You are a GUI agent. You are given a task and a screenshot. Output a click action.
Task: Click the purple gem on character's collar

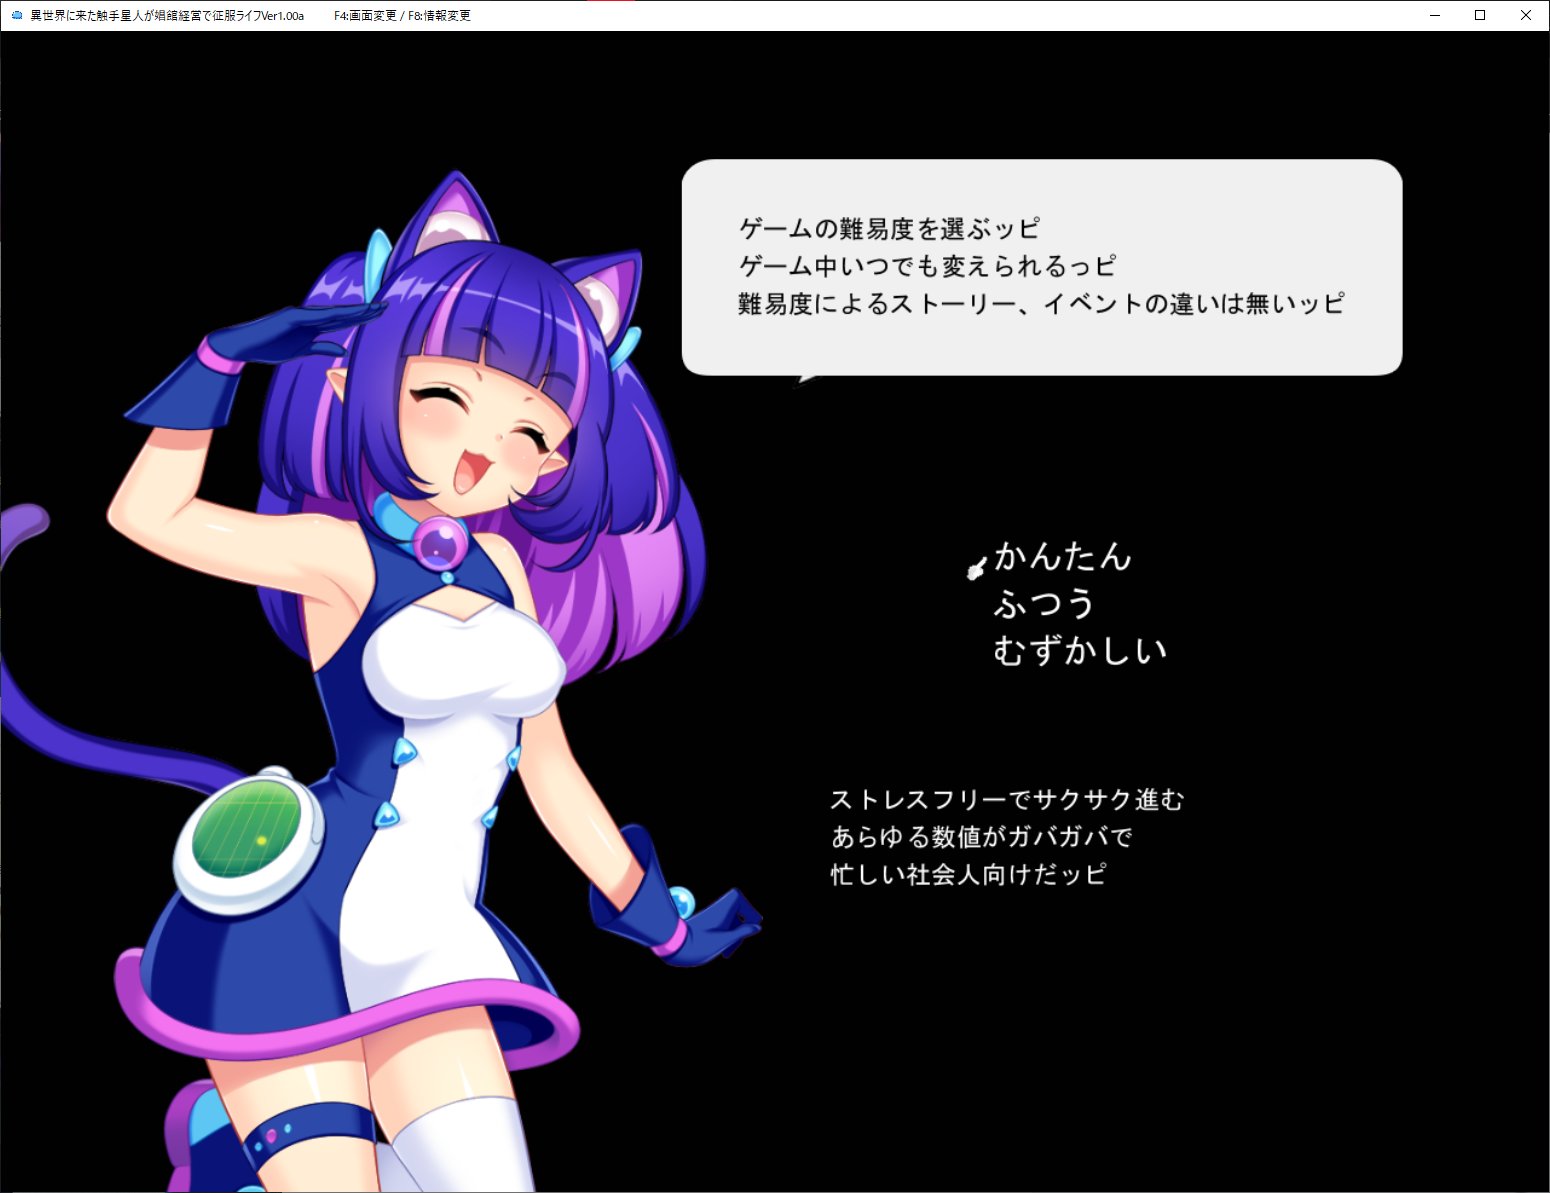[x=441, y=544]
